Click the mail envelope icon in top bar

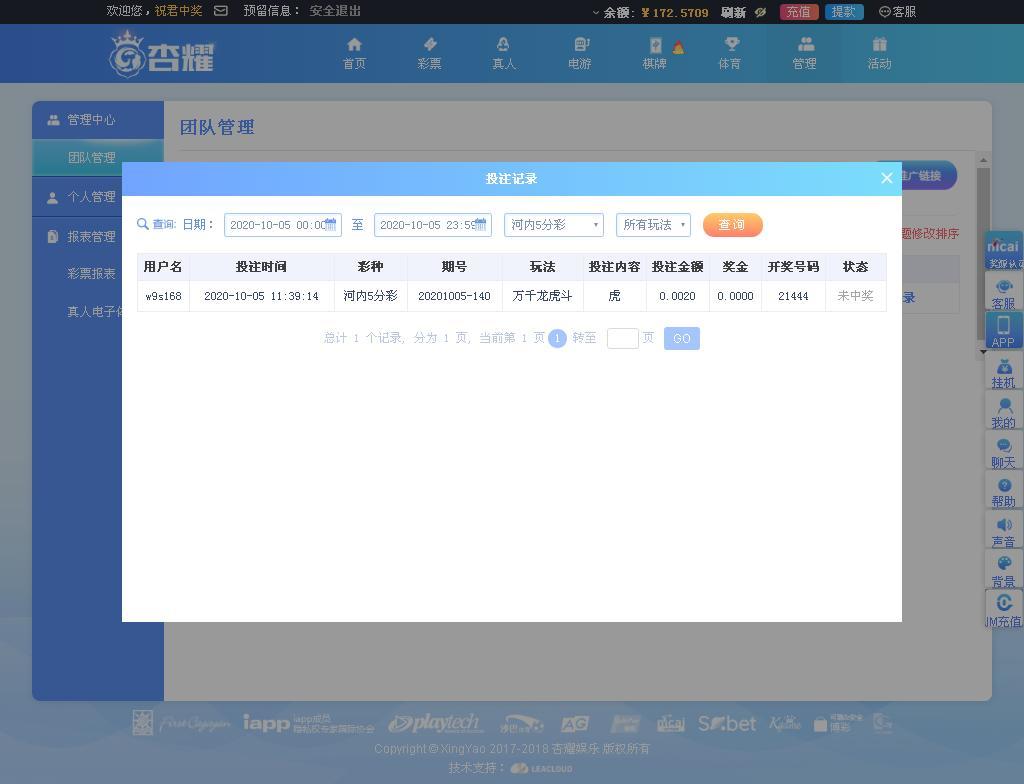(221, 11)
